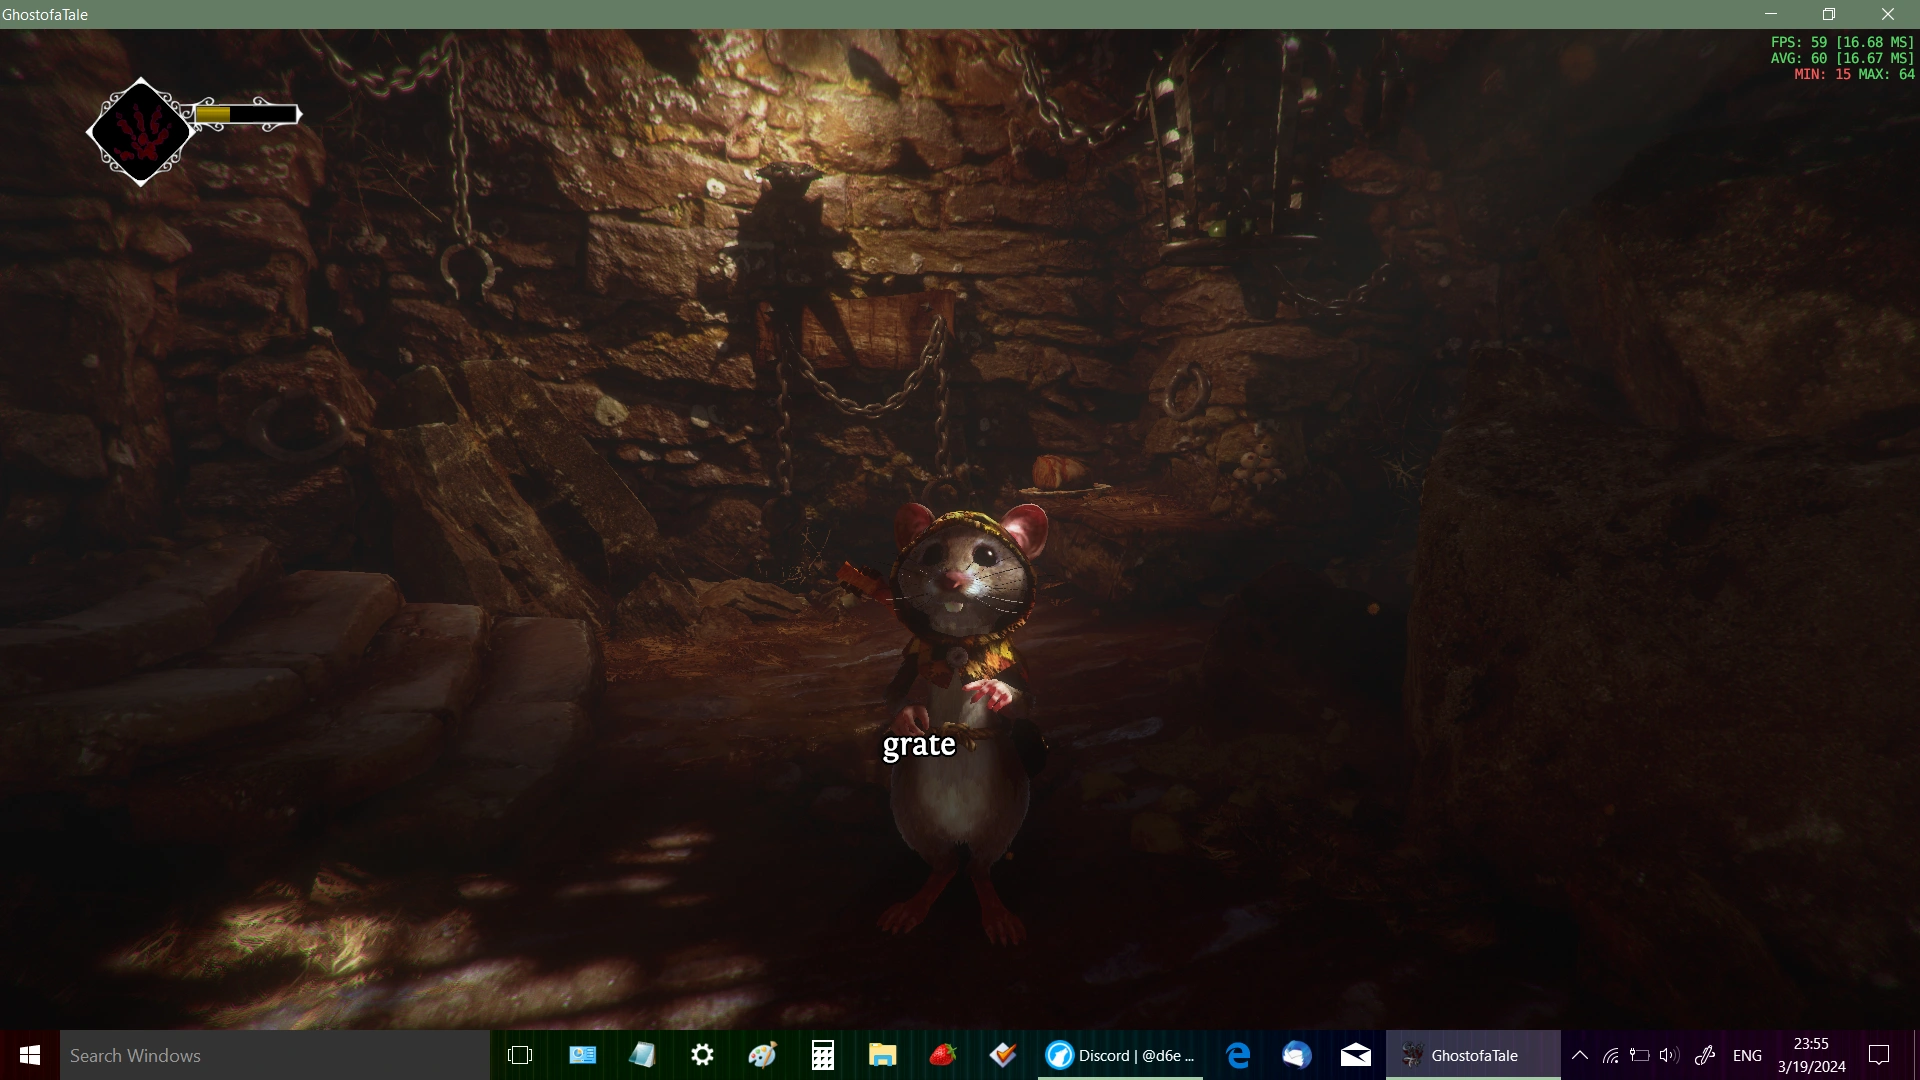Open the contact card app in taskbar
The width and height of the screenshot is (1920, 1080).
click(x=582, y=1055)
